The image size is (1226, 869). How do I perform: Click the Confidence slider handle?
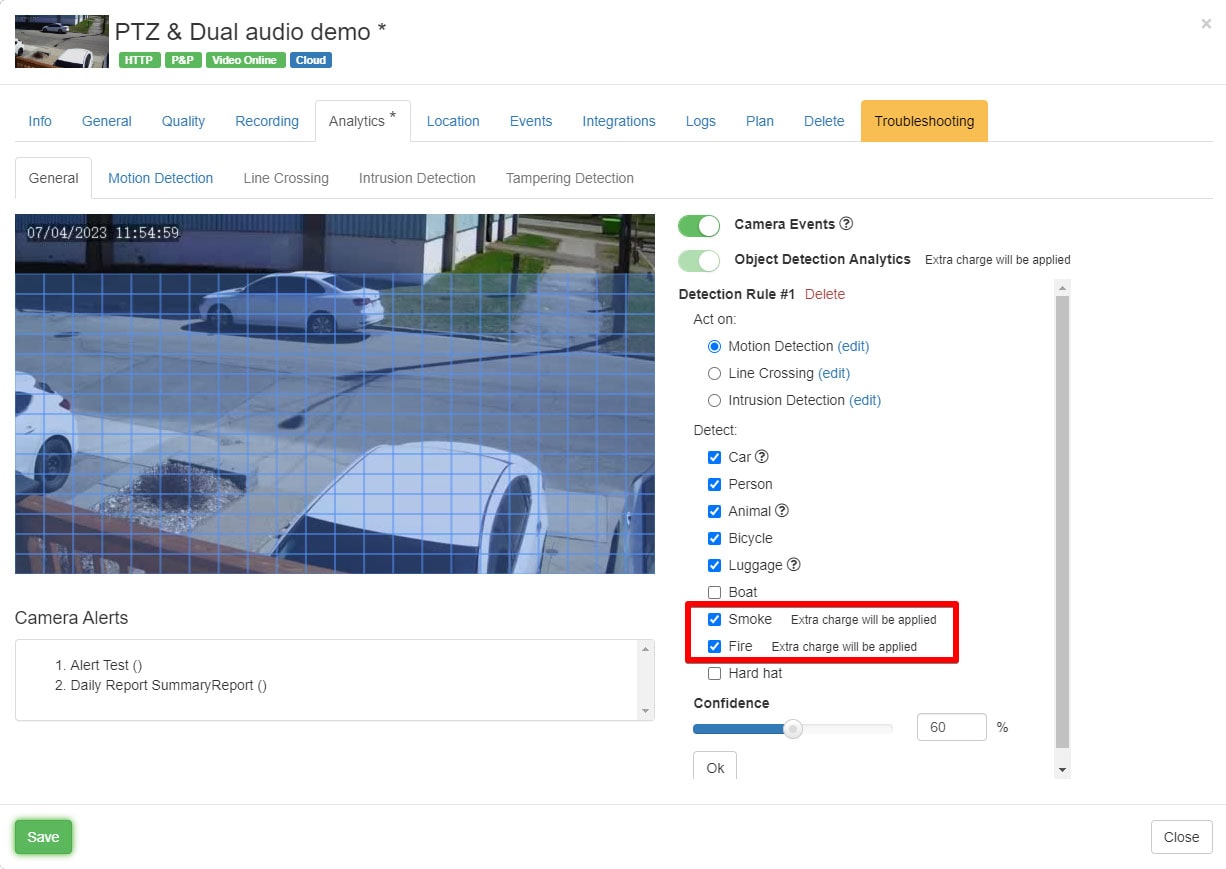coord(793,729)
